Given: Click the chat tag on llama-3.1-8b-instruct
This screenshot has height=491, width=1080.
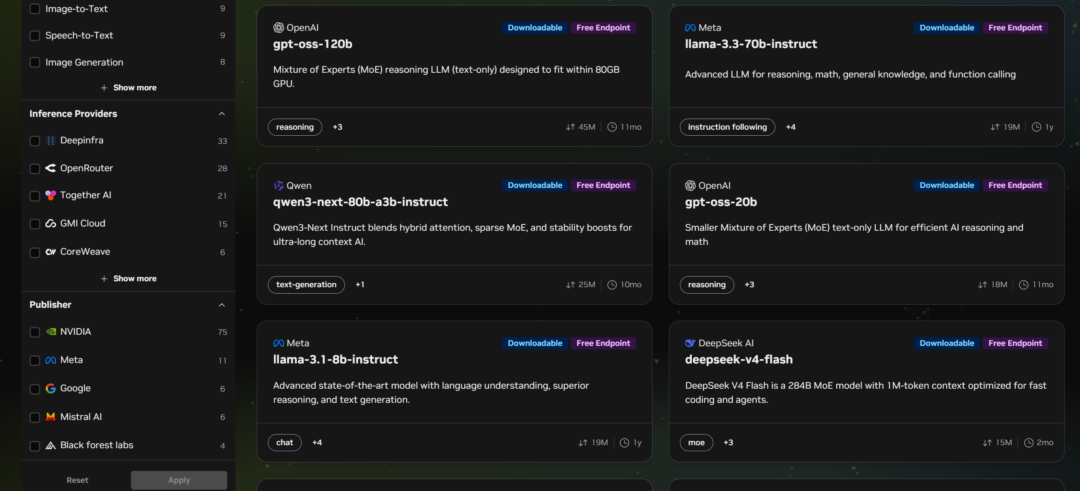Looking at the screenshot, I should coord(284,443).
